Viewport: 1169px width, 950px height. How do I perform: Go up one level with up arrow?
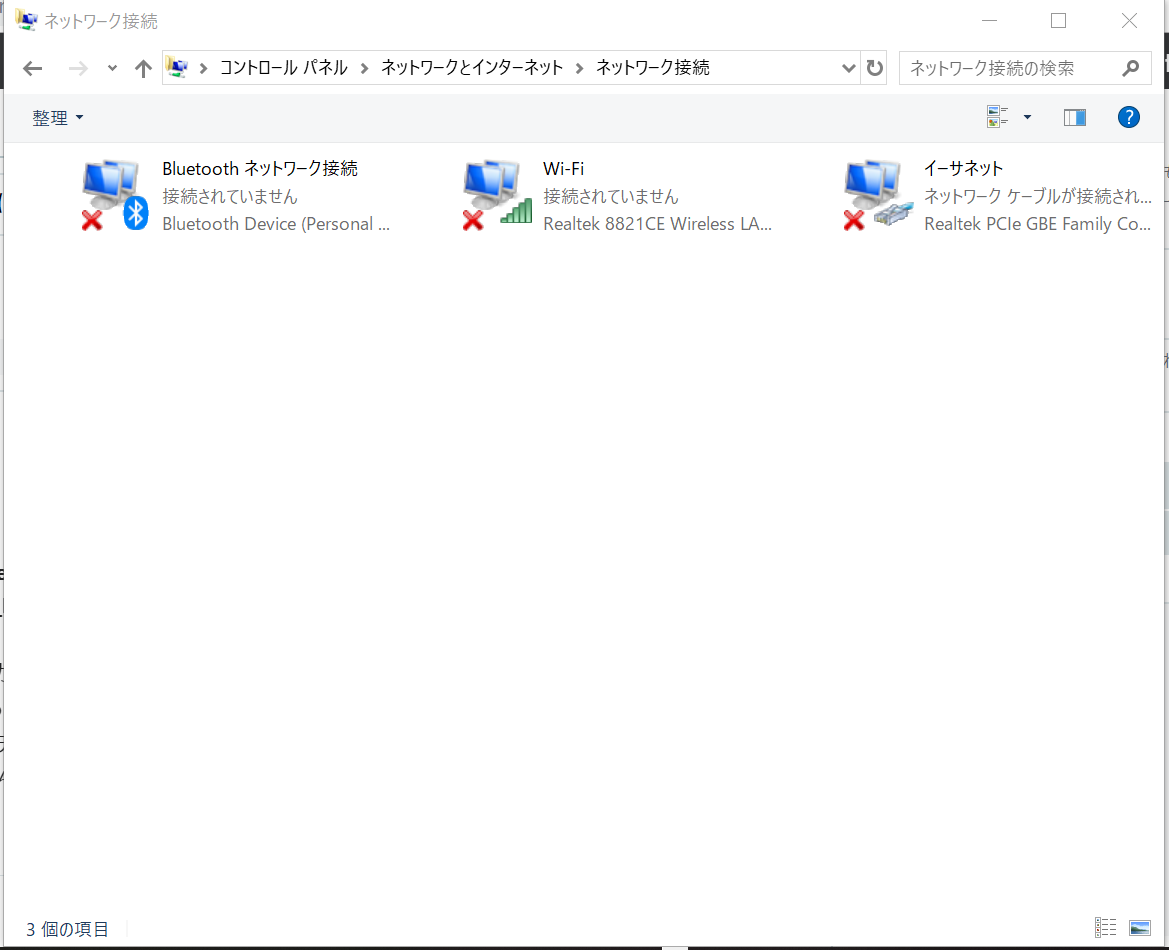pyautogui.click(x=143, y=69)
